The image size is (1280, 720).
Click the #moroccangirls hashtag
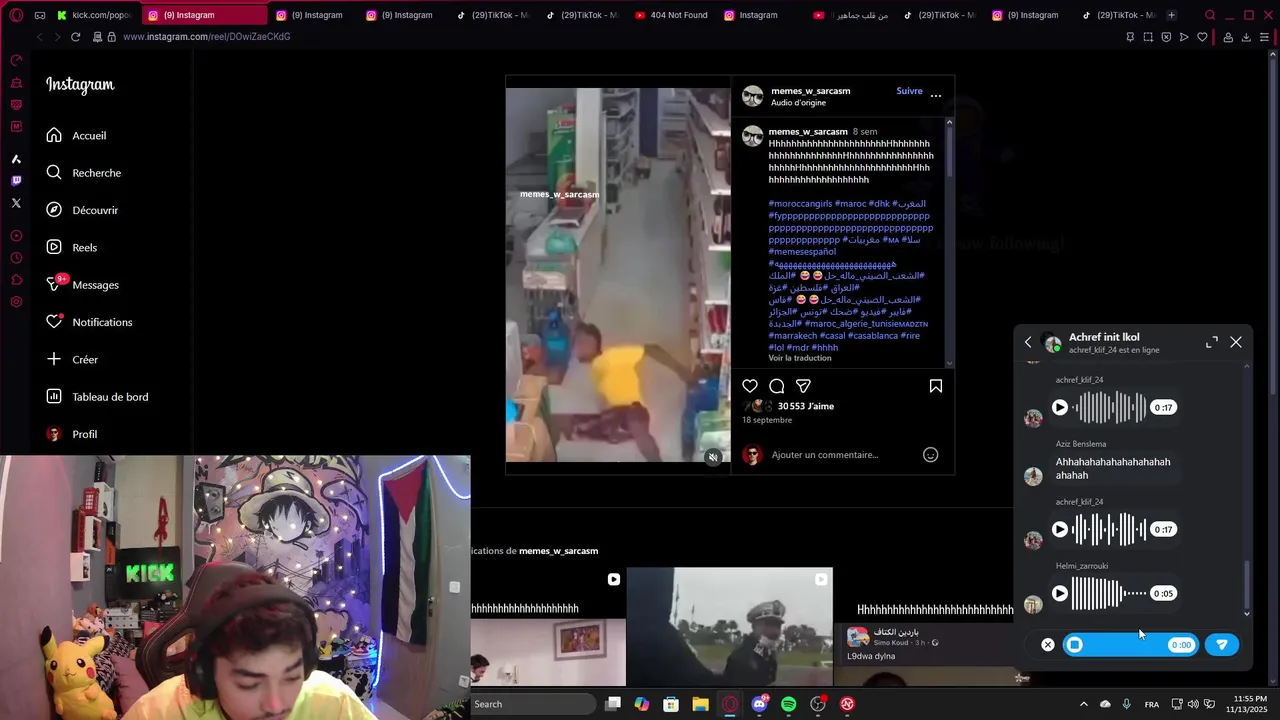pyautogui.click(x=800, y=204)
